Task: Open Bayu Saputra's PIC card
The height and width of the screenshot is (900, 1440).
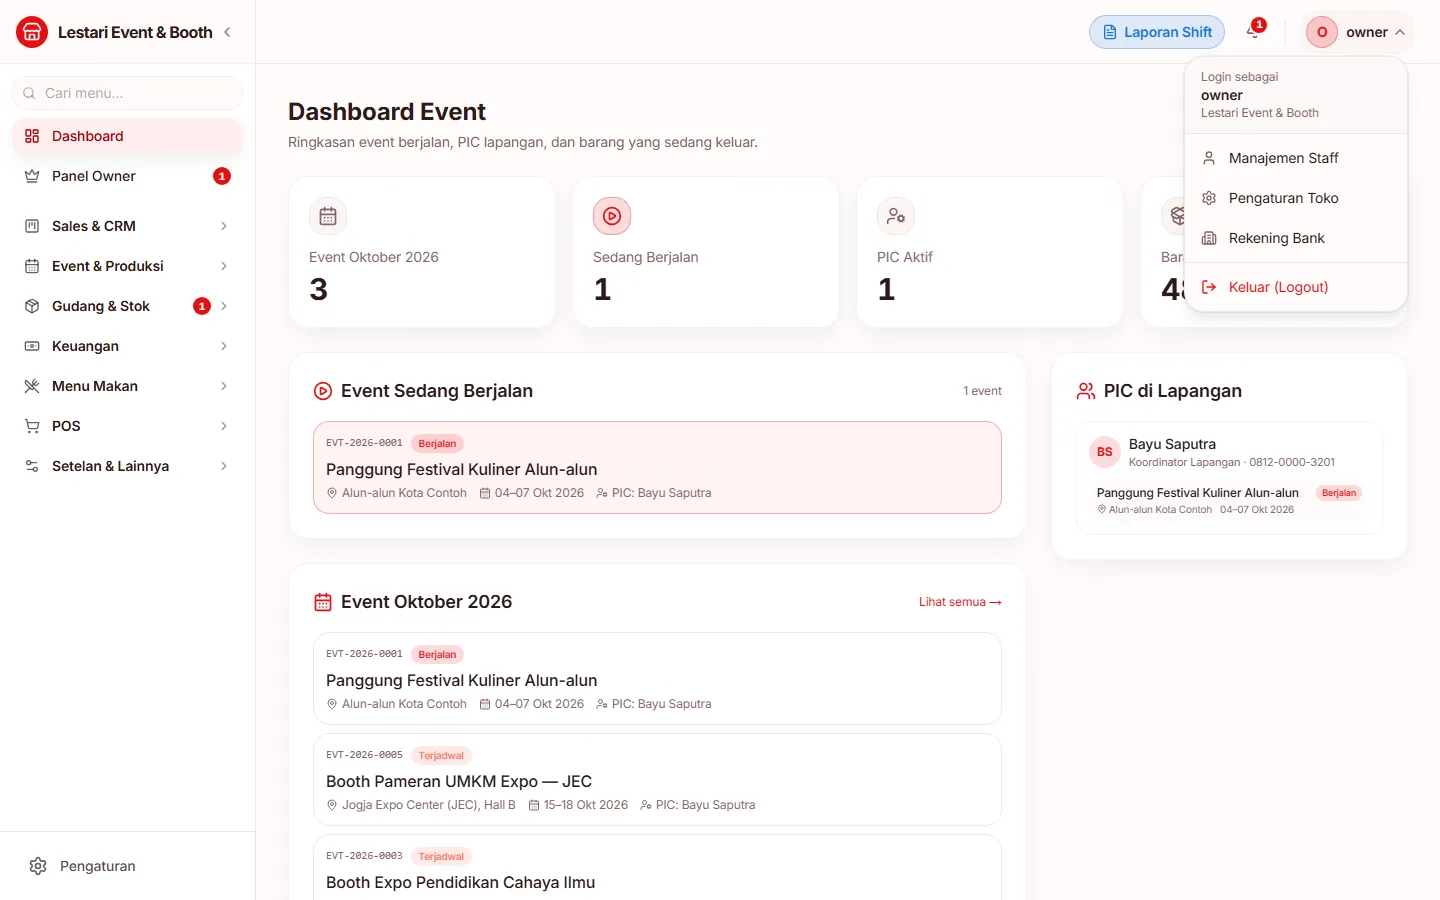Action: click(1229, 478)
